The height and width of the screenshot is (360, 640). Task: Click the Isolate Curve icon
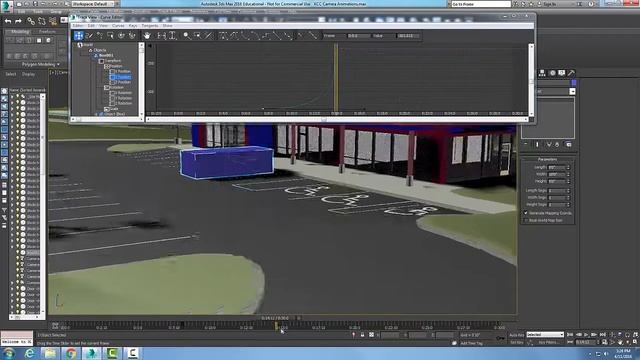point(208,36)
